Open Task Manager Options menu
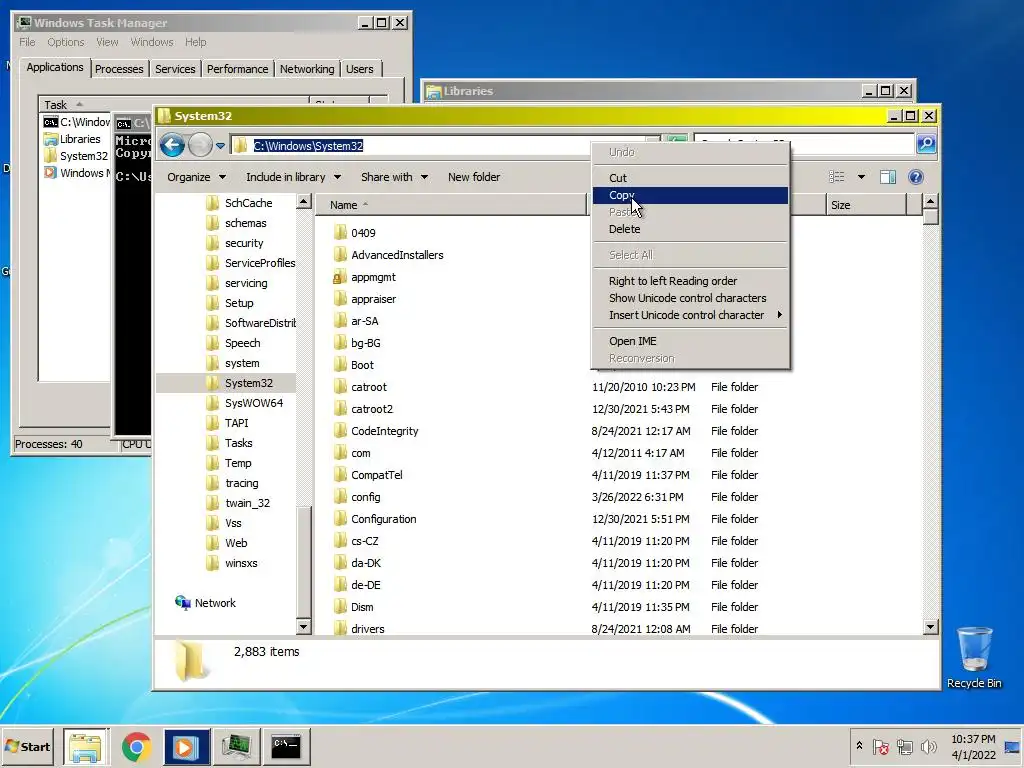The height and width of the screenshot is (768, 1024). point(65,42)
